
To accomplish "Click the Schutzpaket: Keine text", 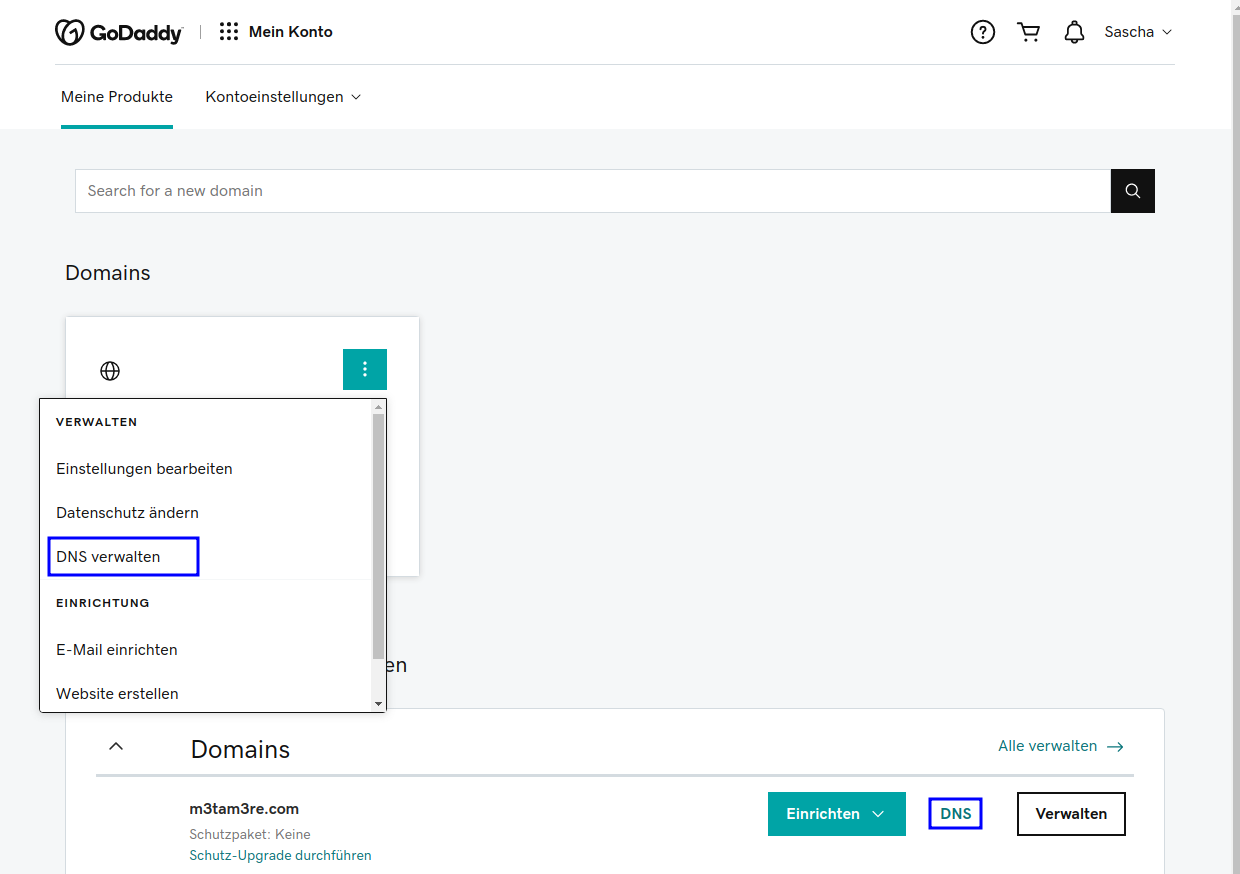I will tap(250, 835).
